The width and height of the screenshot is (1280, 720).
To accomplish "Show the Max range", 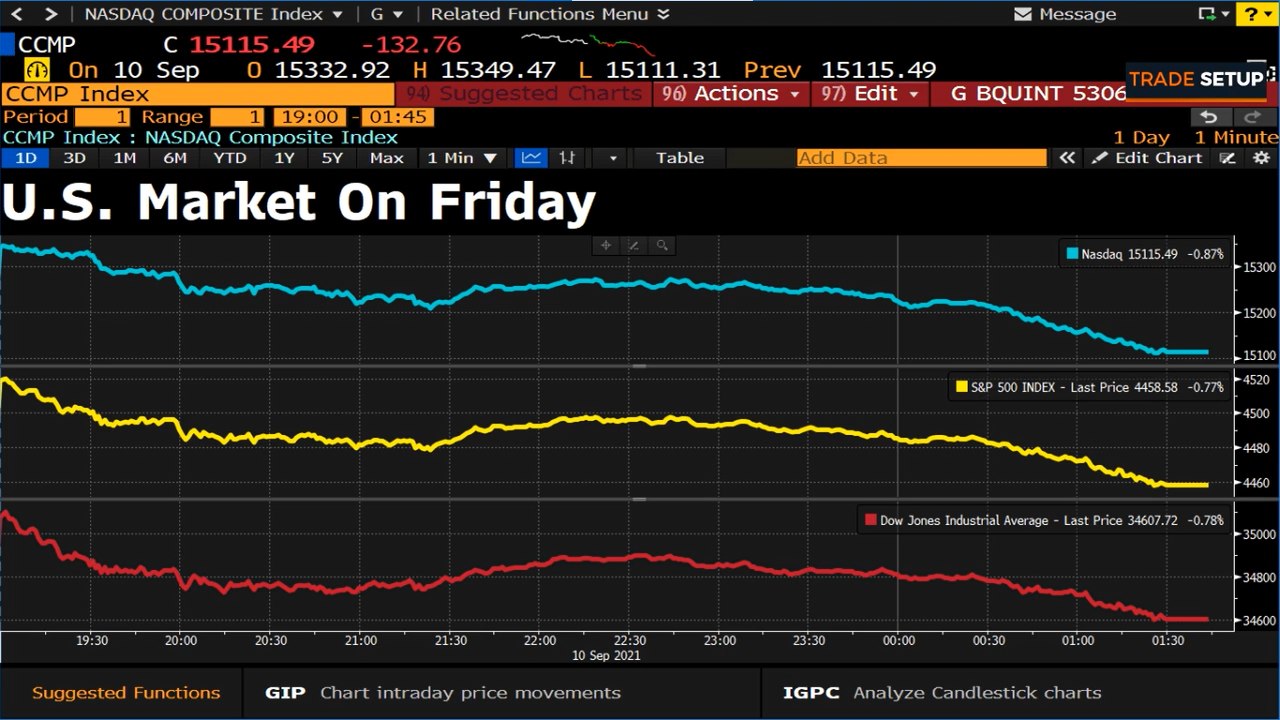I will tap(386, 158).
